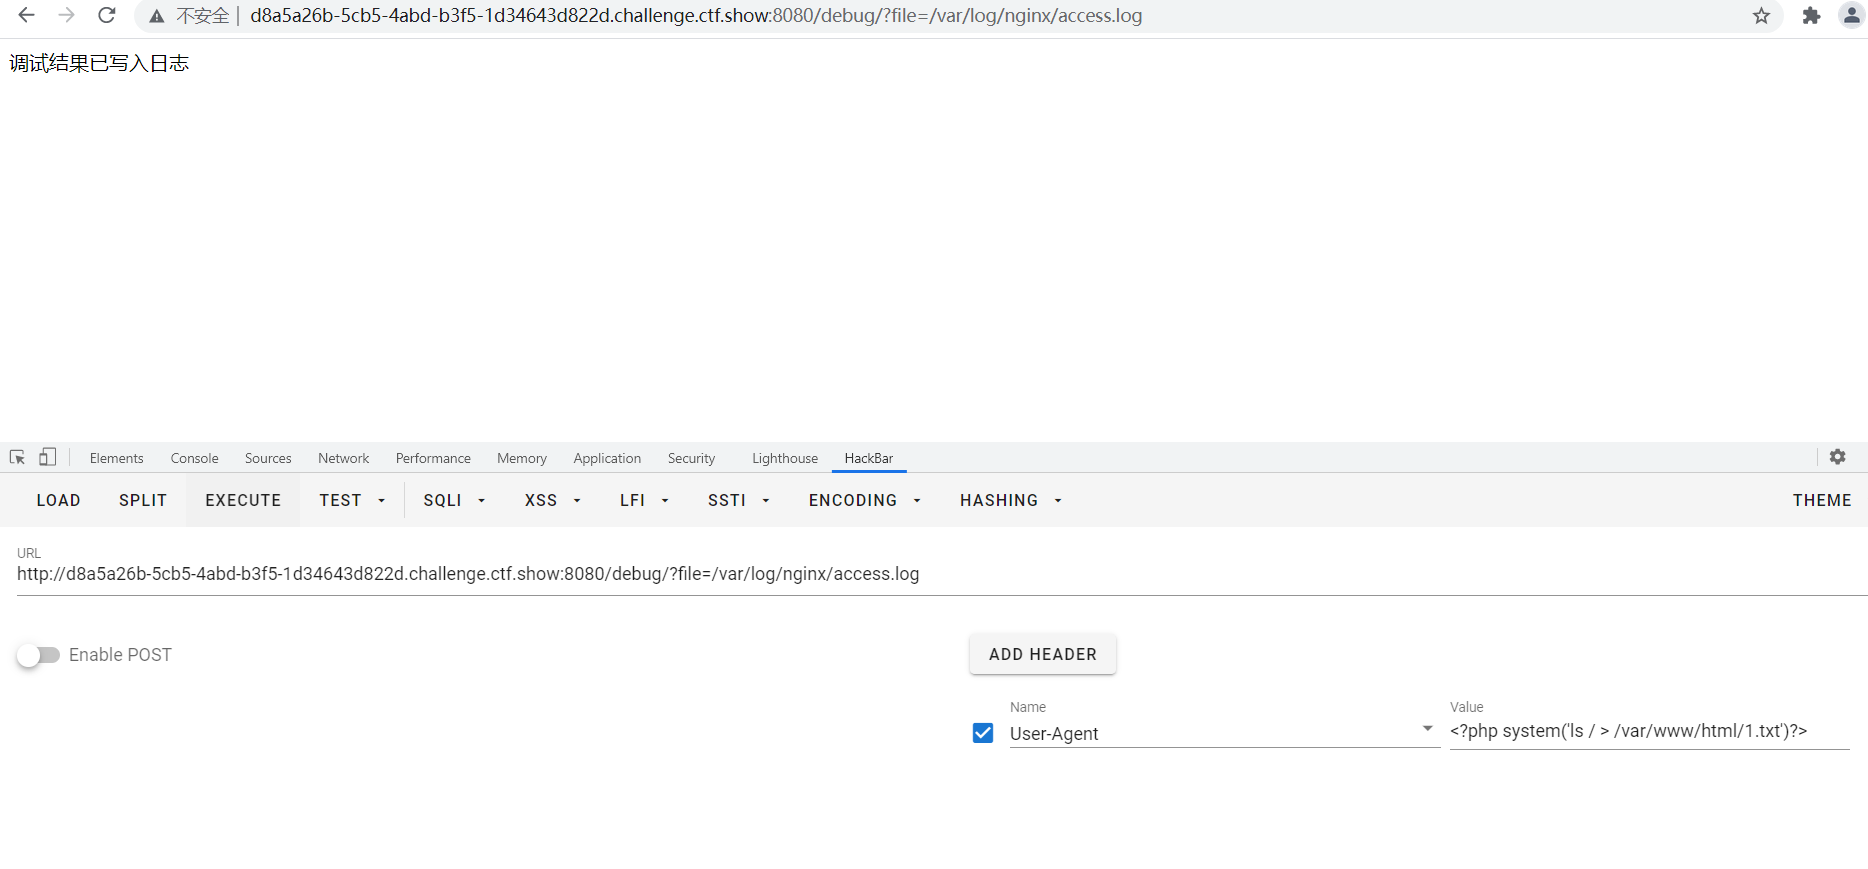Open the user profile avatar icon
1868x869 pixels.
(1852, 15)
